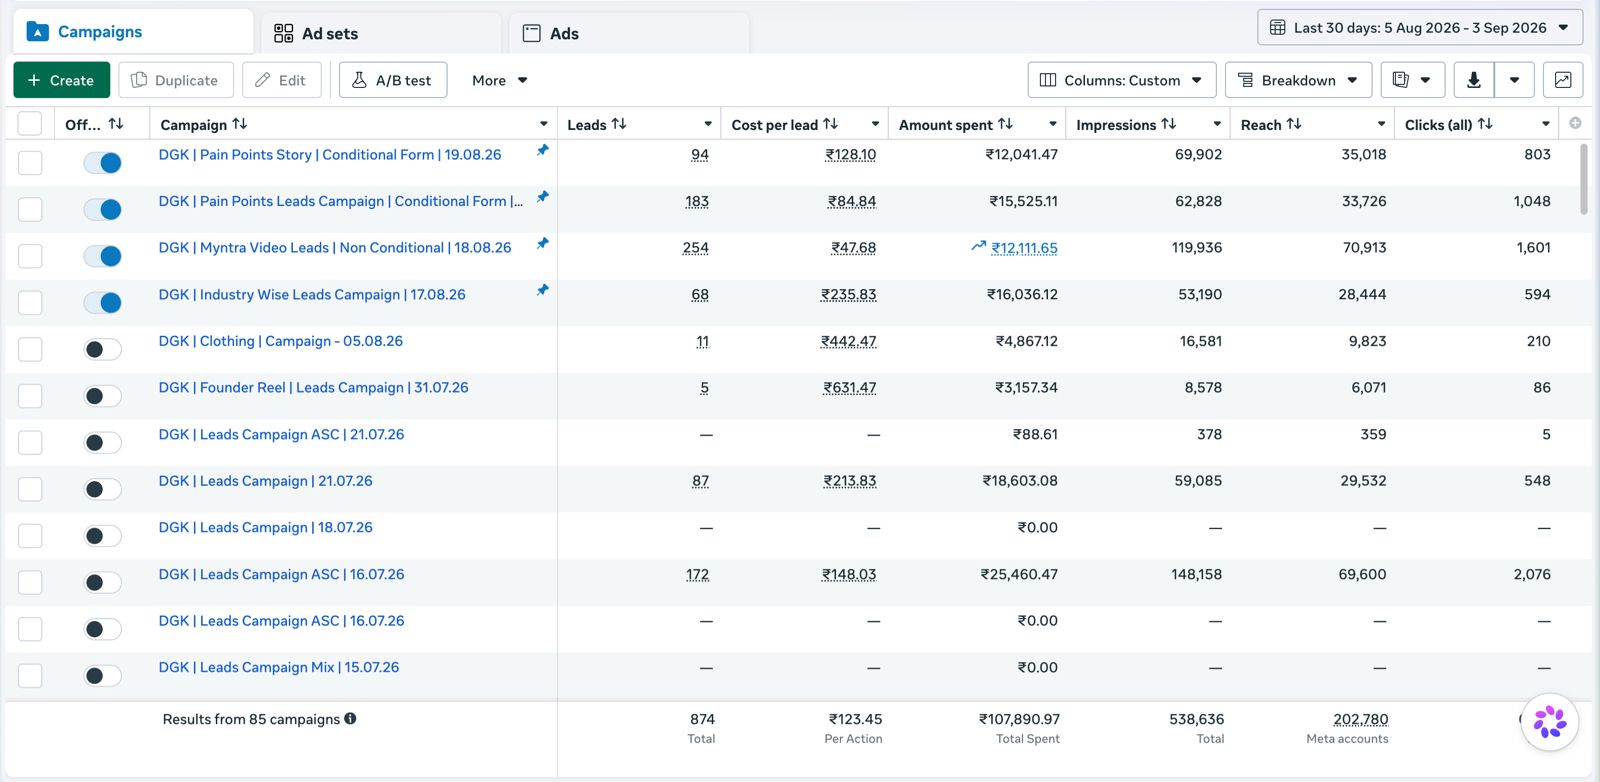
Task: Click the export download icon
Action: pyautogui.click(x=1473, y=80)
